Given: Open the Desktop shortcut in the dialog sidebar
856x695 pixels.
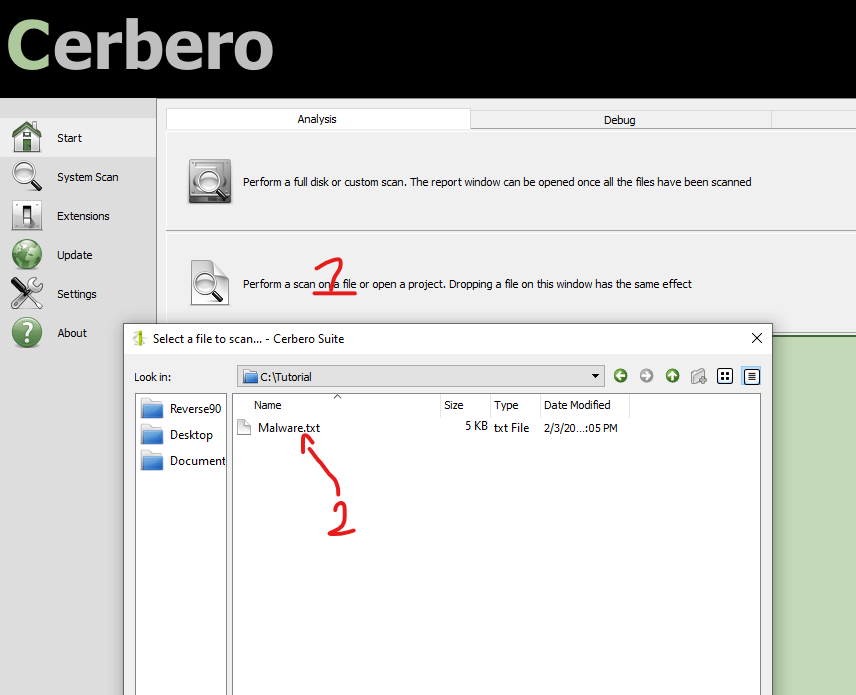Looking at the screenshot, I should pyautogui.click(x=190, y=434).
